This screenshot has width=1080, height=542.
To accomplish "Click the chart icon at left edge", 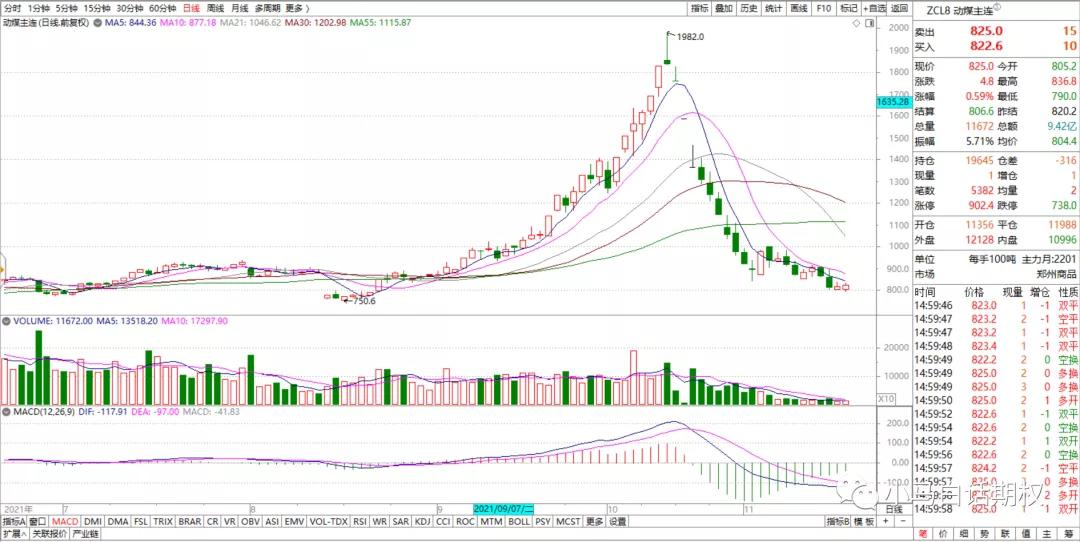I will [x=3, y=272].
